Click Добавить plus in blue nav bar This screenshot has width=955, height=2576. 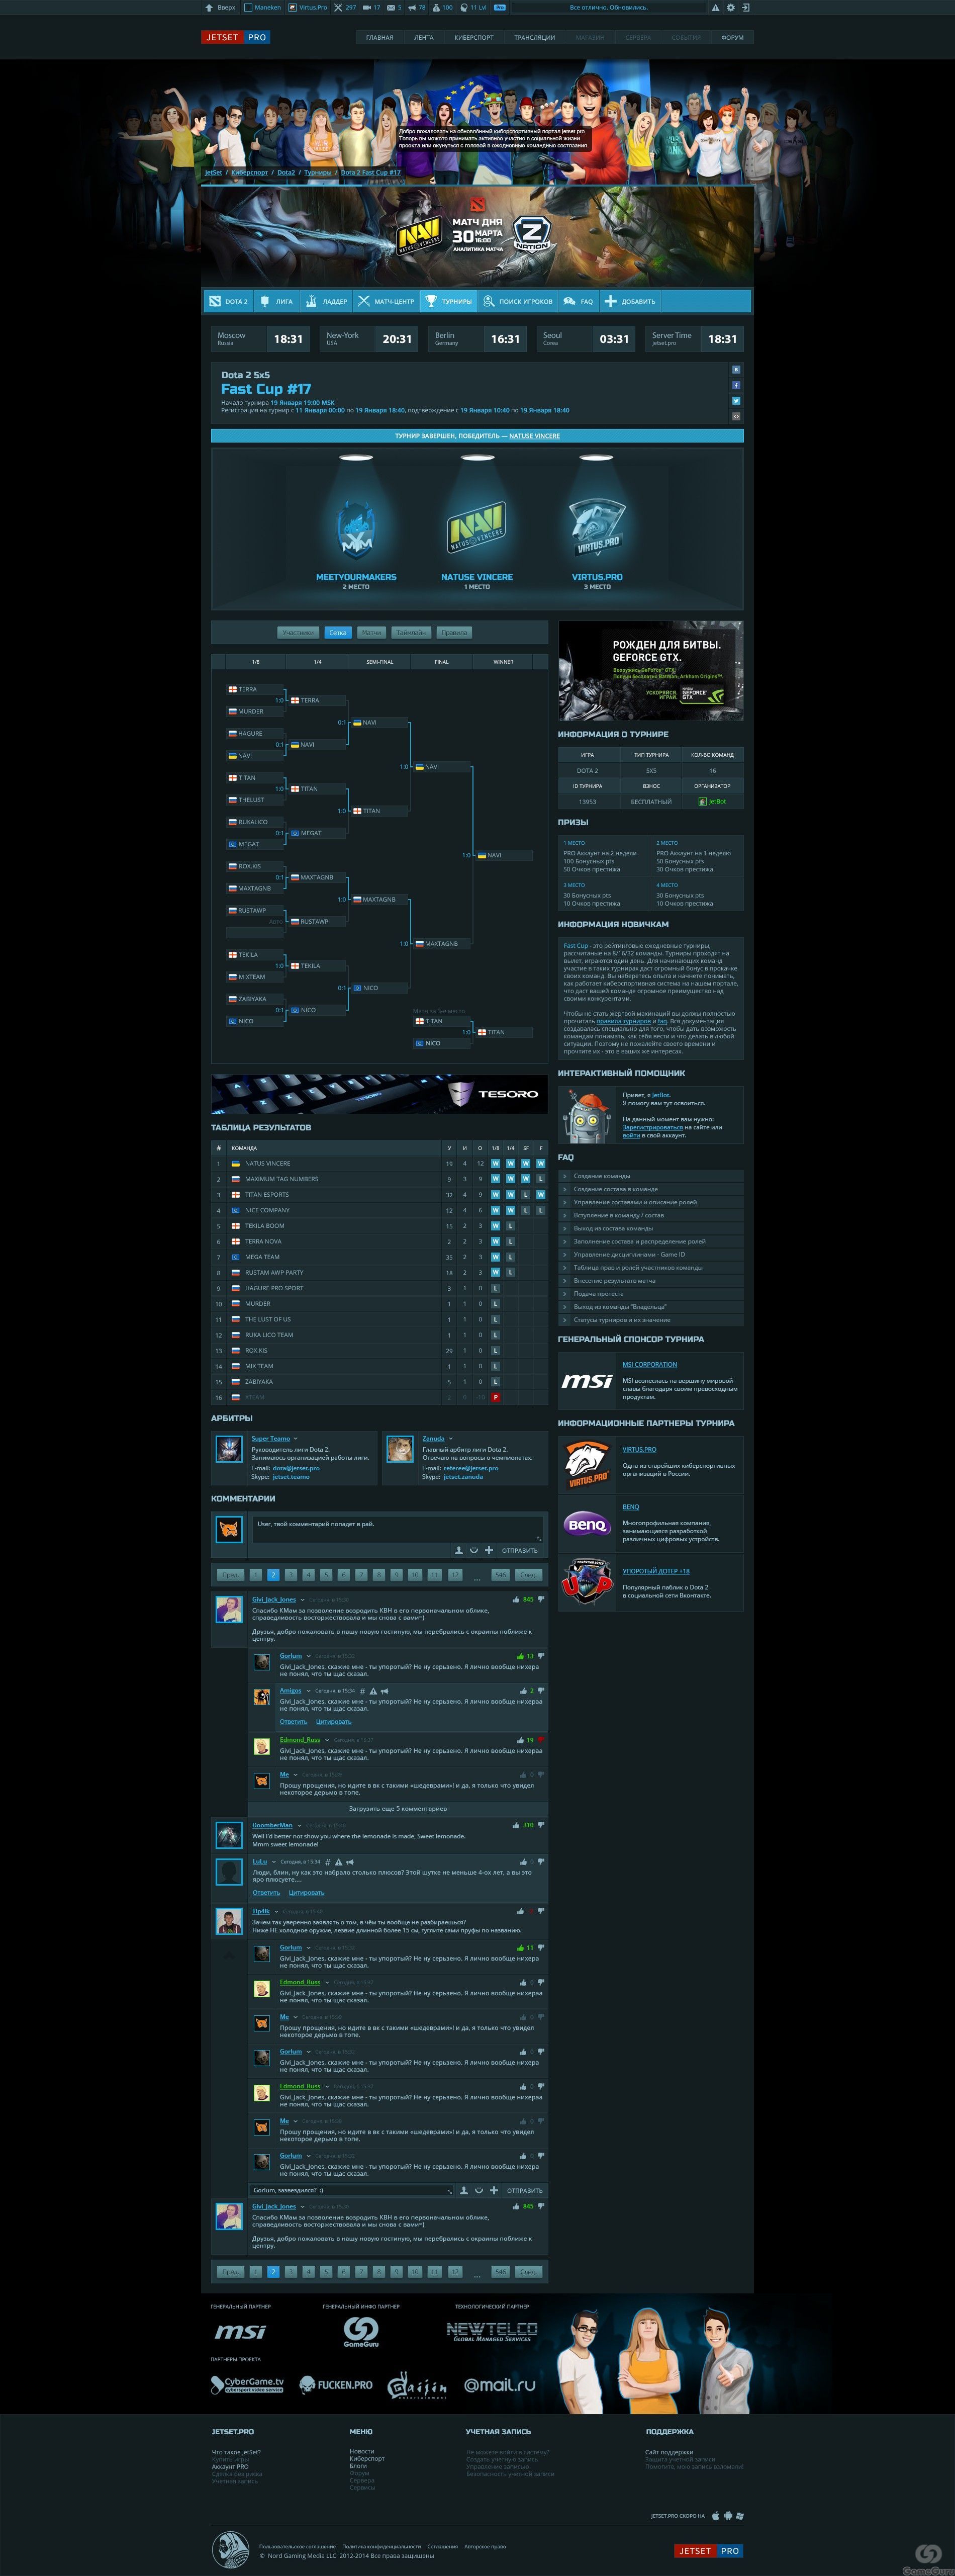tap(630, 301)
